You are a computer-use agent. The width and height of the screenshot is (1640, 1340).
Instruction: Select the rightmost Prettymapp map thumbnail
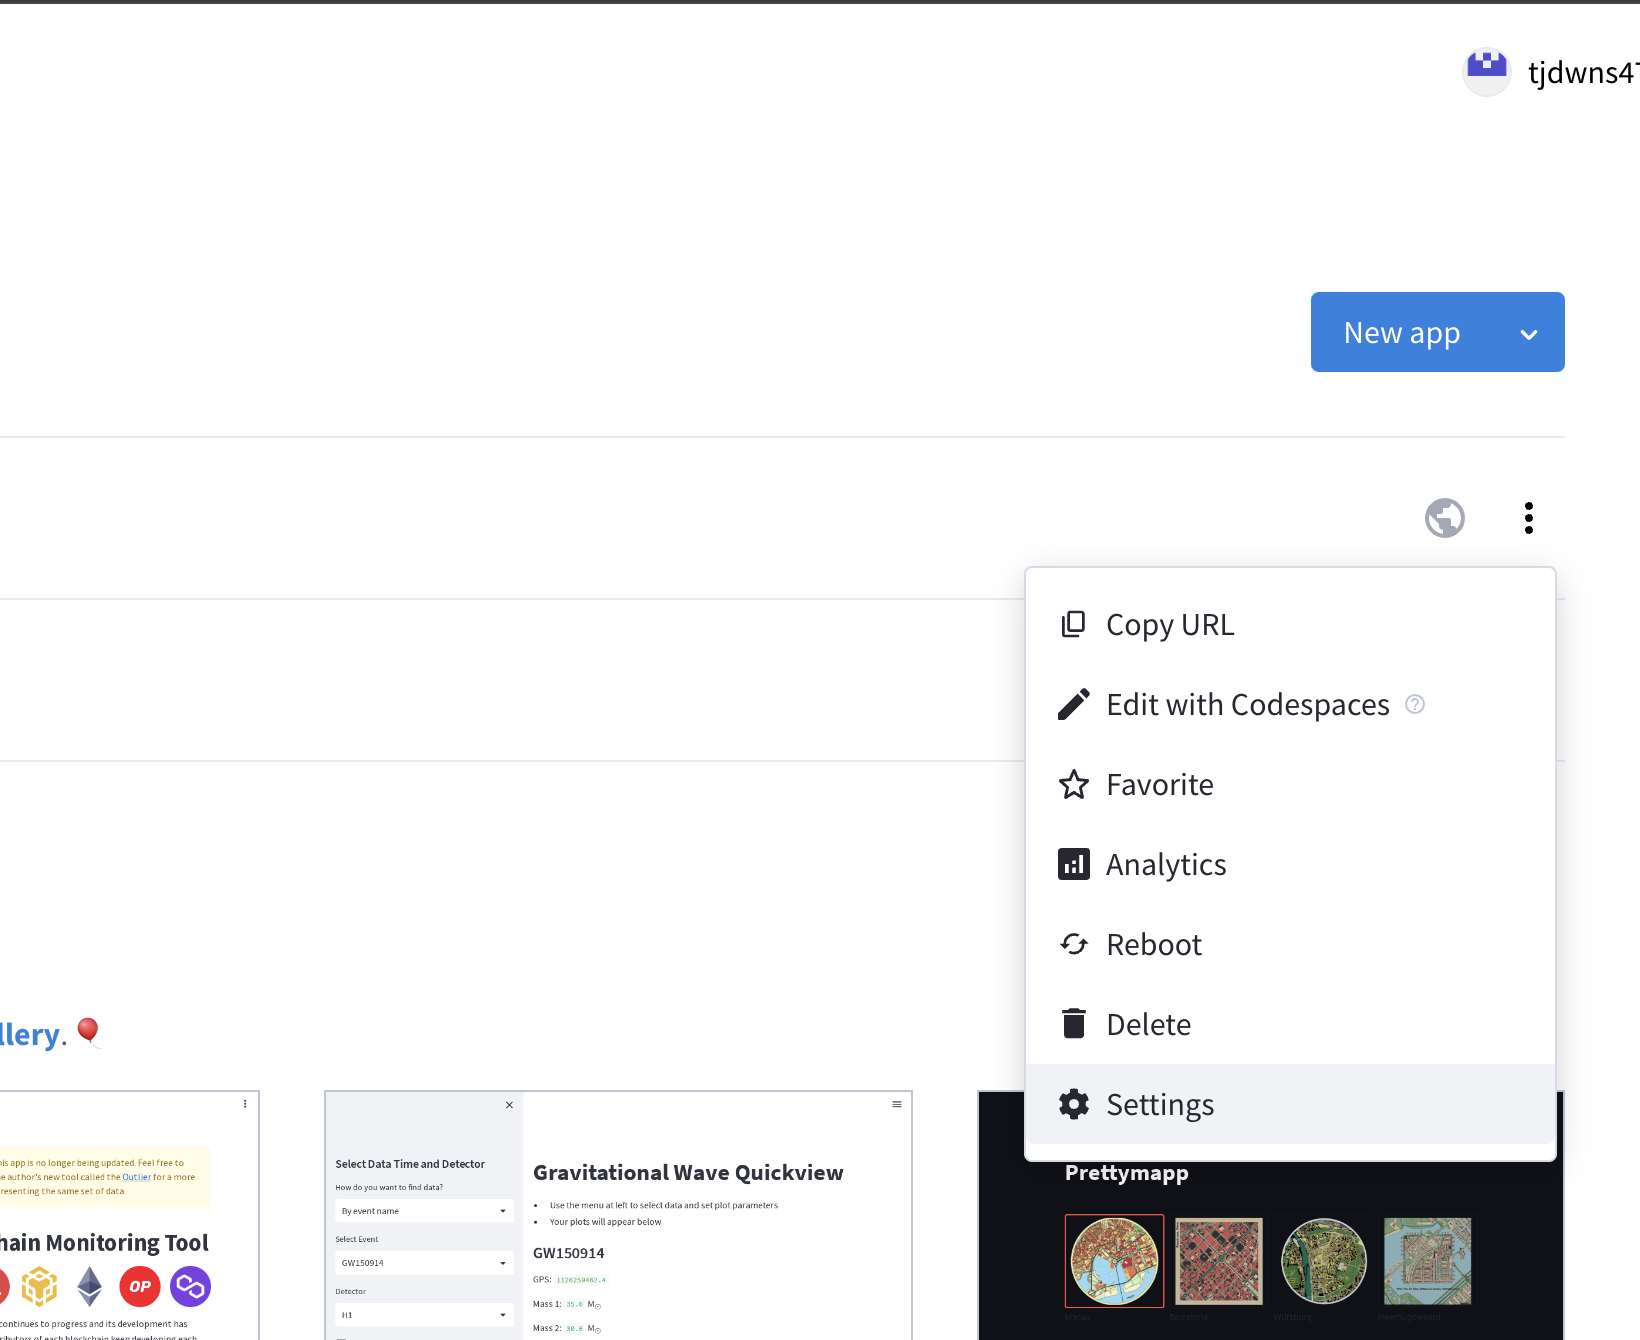point(1428,1261)
